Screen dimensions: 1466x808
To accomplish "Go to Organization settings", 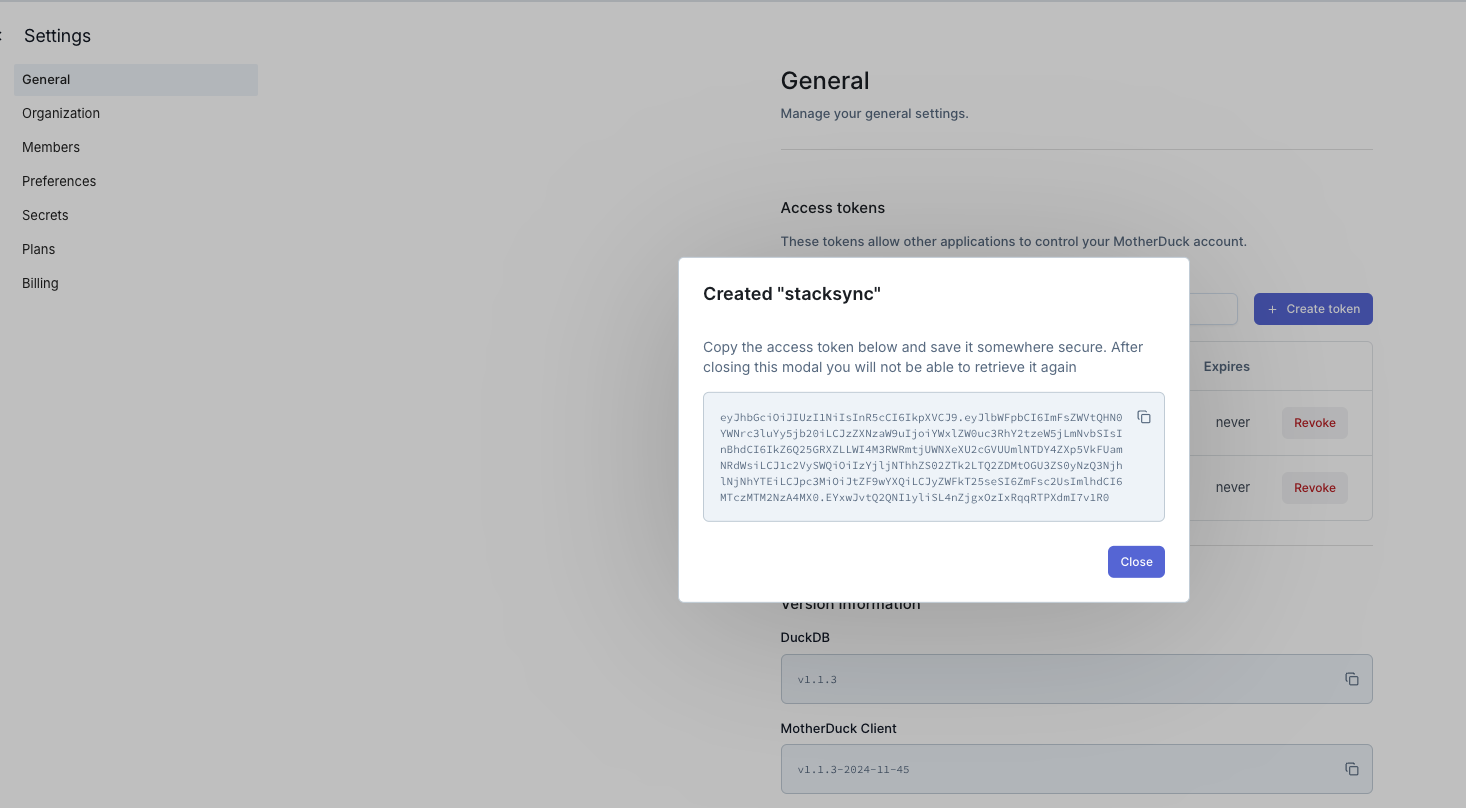I will (61, 114).
